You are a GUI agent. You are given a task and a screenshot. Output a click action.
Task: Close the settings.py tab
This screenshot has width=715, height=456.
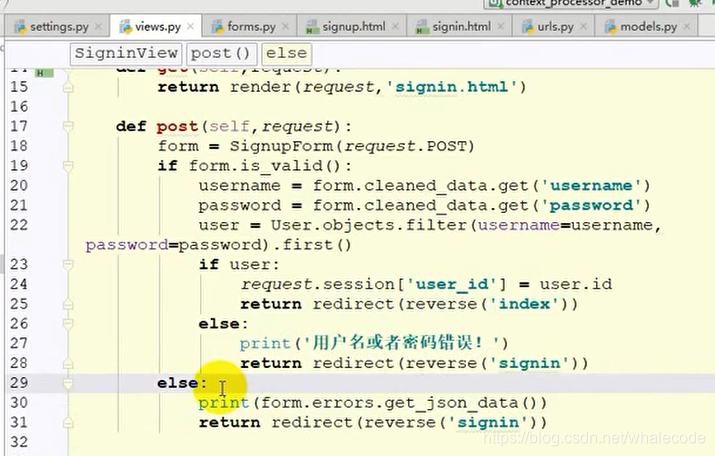pyautogui.click(x=98, y=27)
